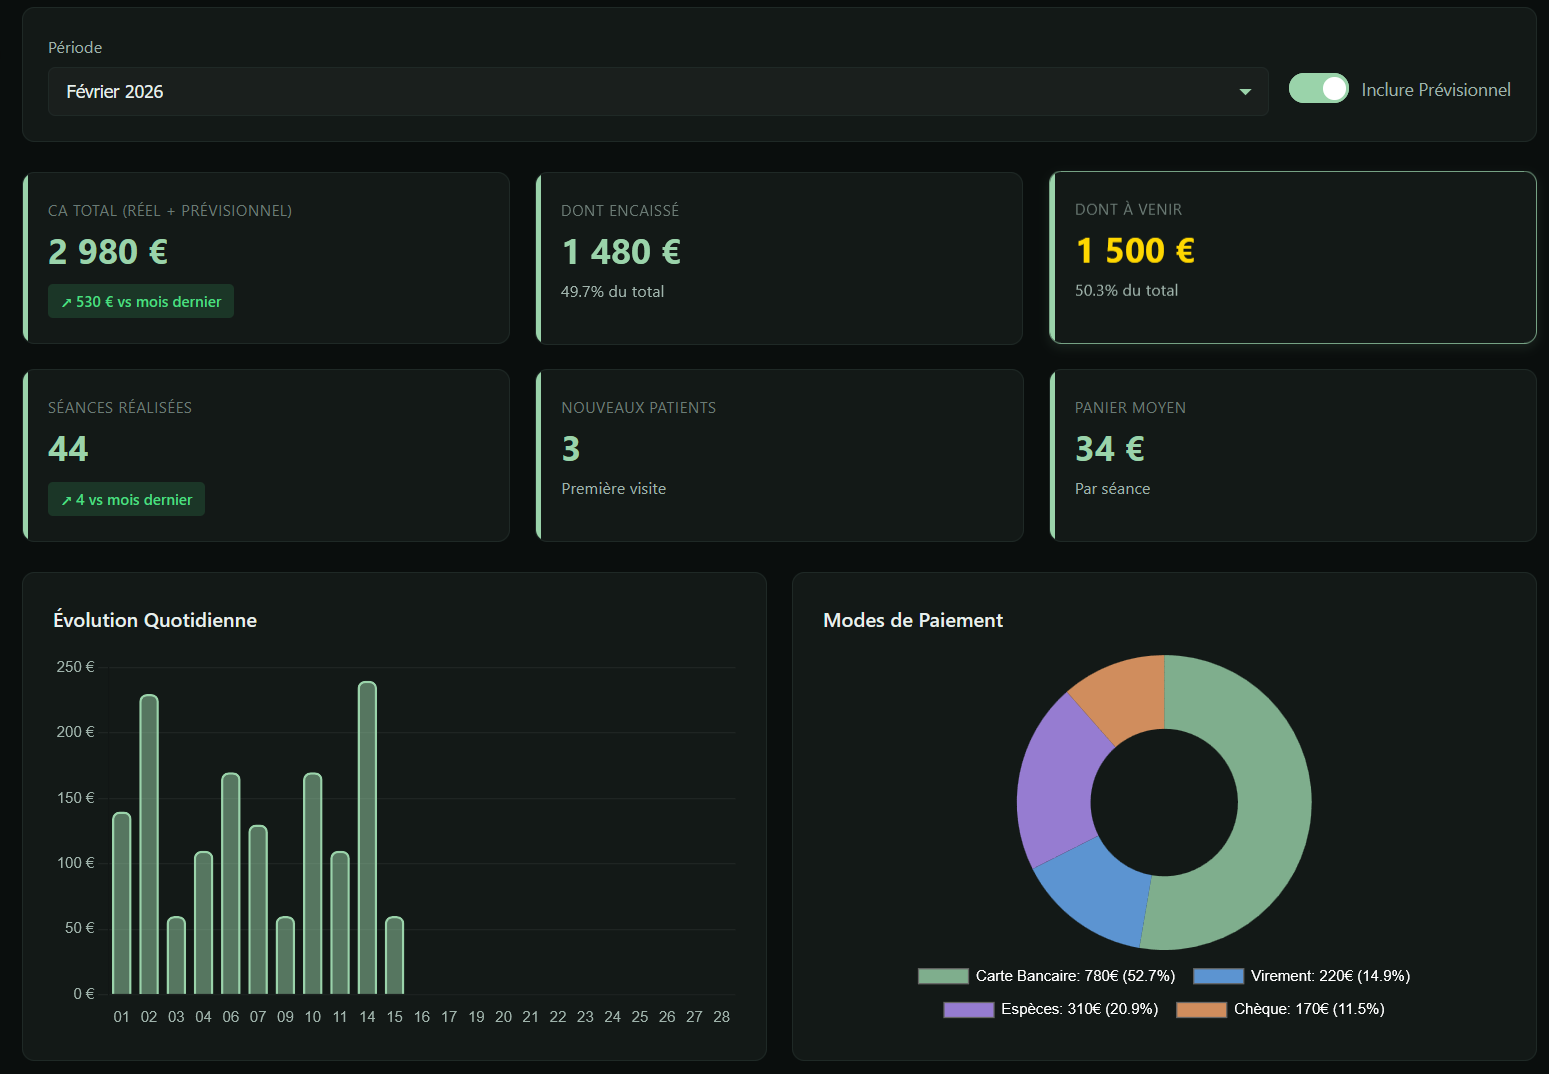Toggle the Chèque orange legend swatch
Image resolution: width=1549 pixels, height=1074 pixels.
click(1201, 1010)
